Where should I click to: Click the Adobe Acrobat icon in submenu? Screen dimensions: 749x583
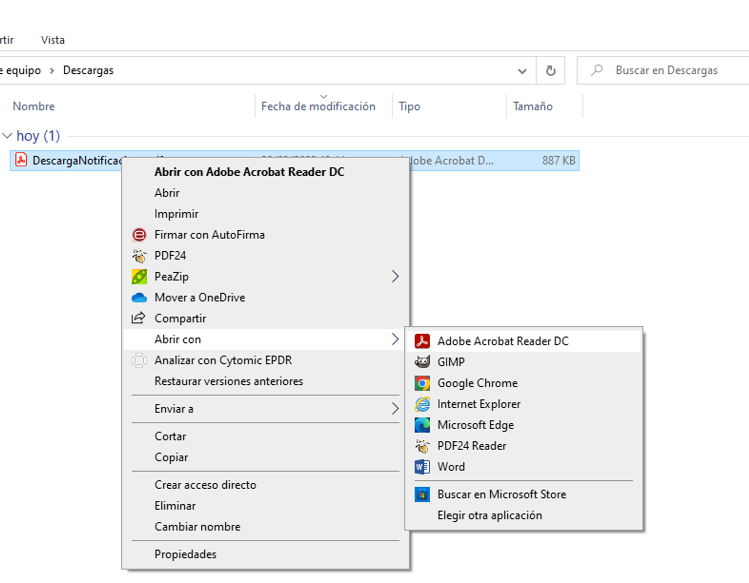pos(422,341)
